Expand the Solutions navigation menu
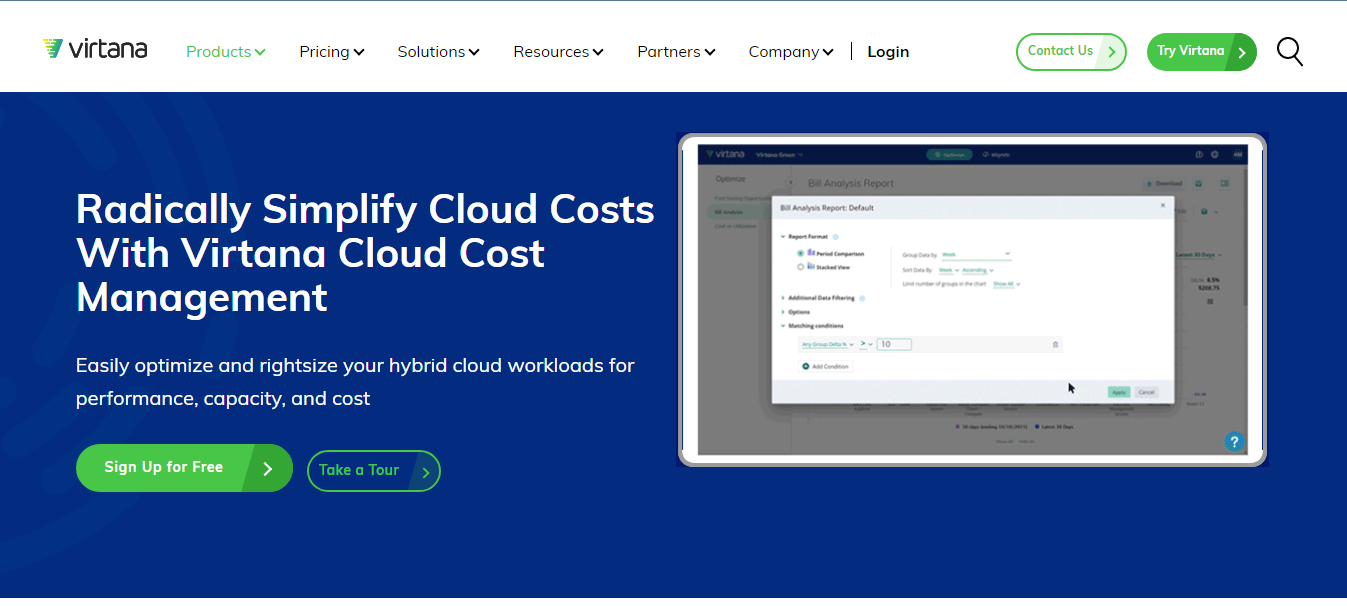The height and width of the screenshot is (606, 1347). pyautogui.click(x=439, y=52)
